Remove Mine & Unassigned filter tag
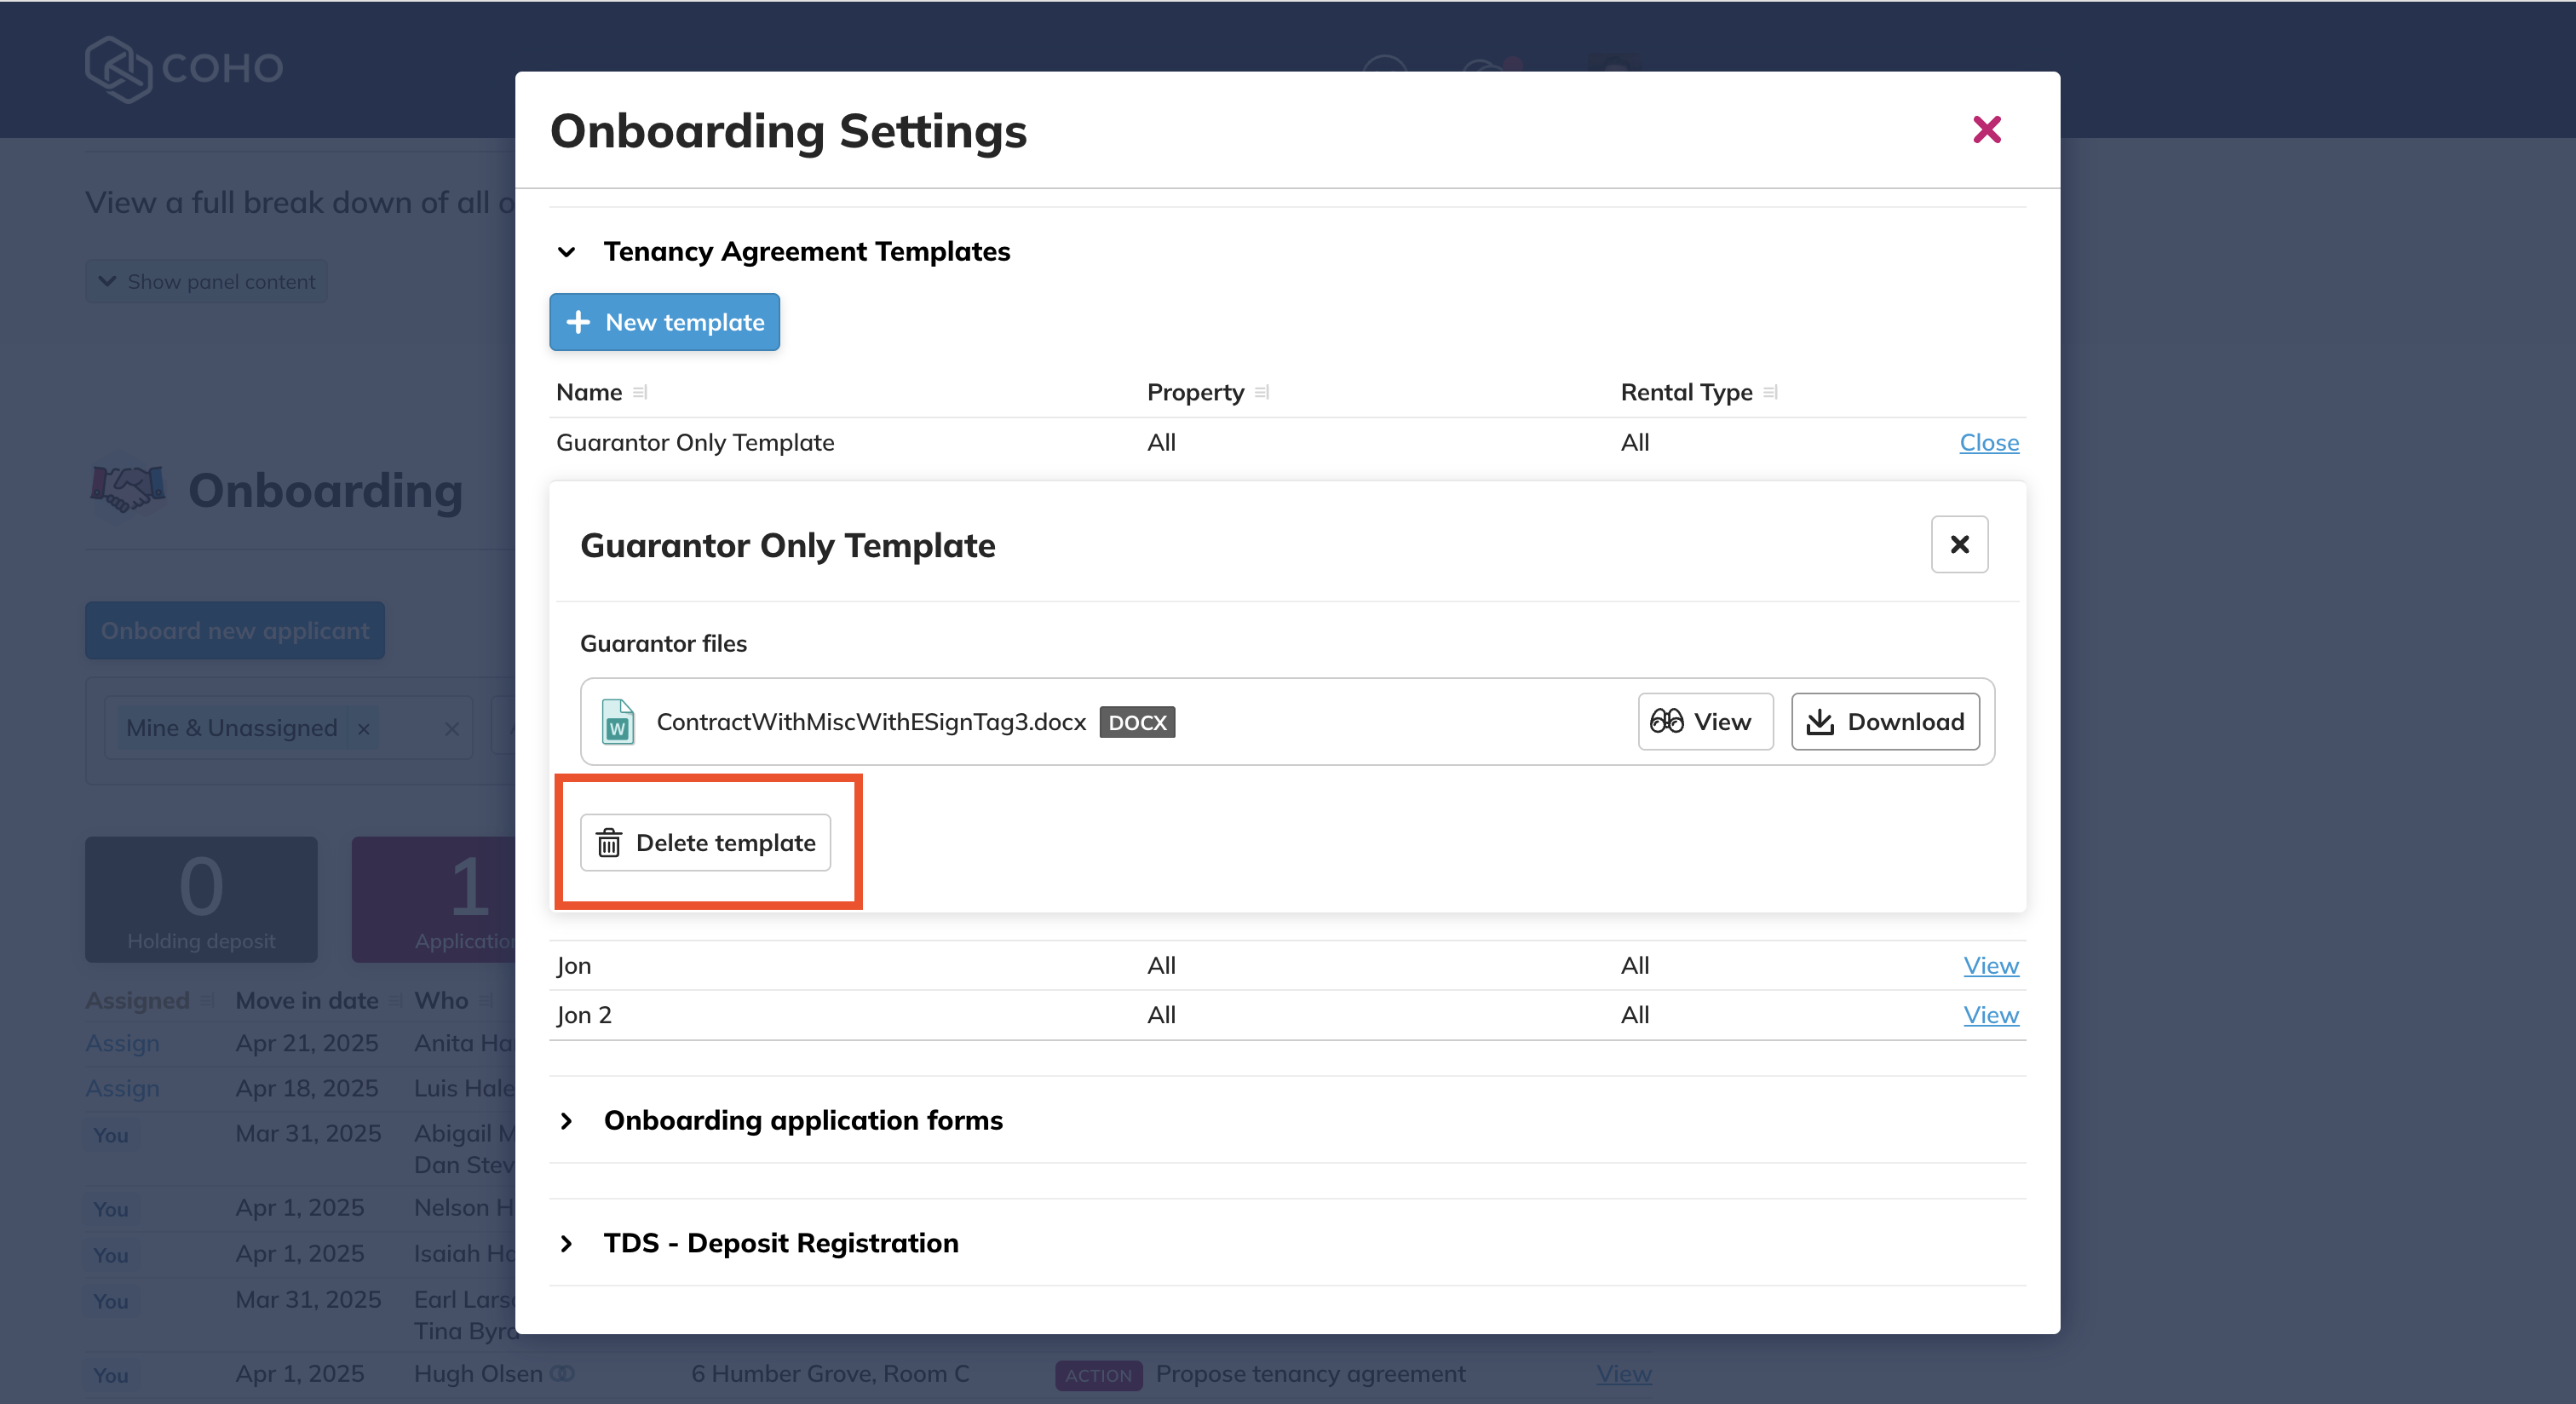 [x=364, y=729]
